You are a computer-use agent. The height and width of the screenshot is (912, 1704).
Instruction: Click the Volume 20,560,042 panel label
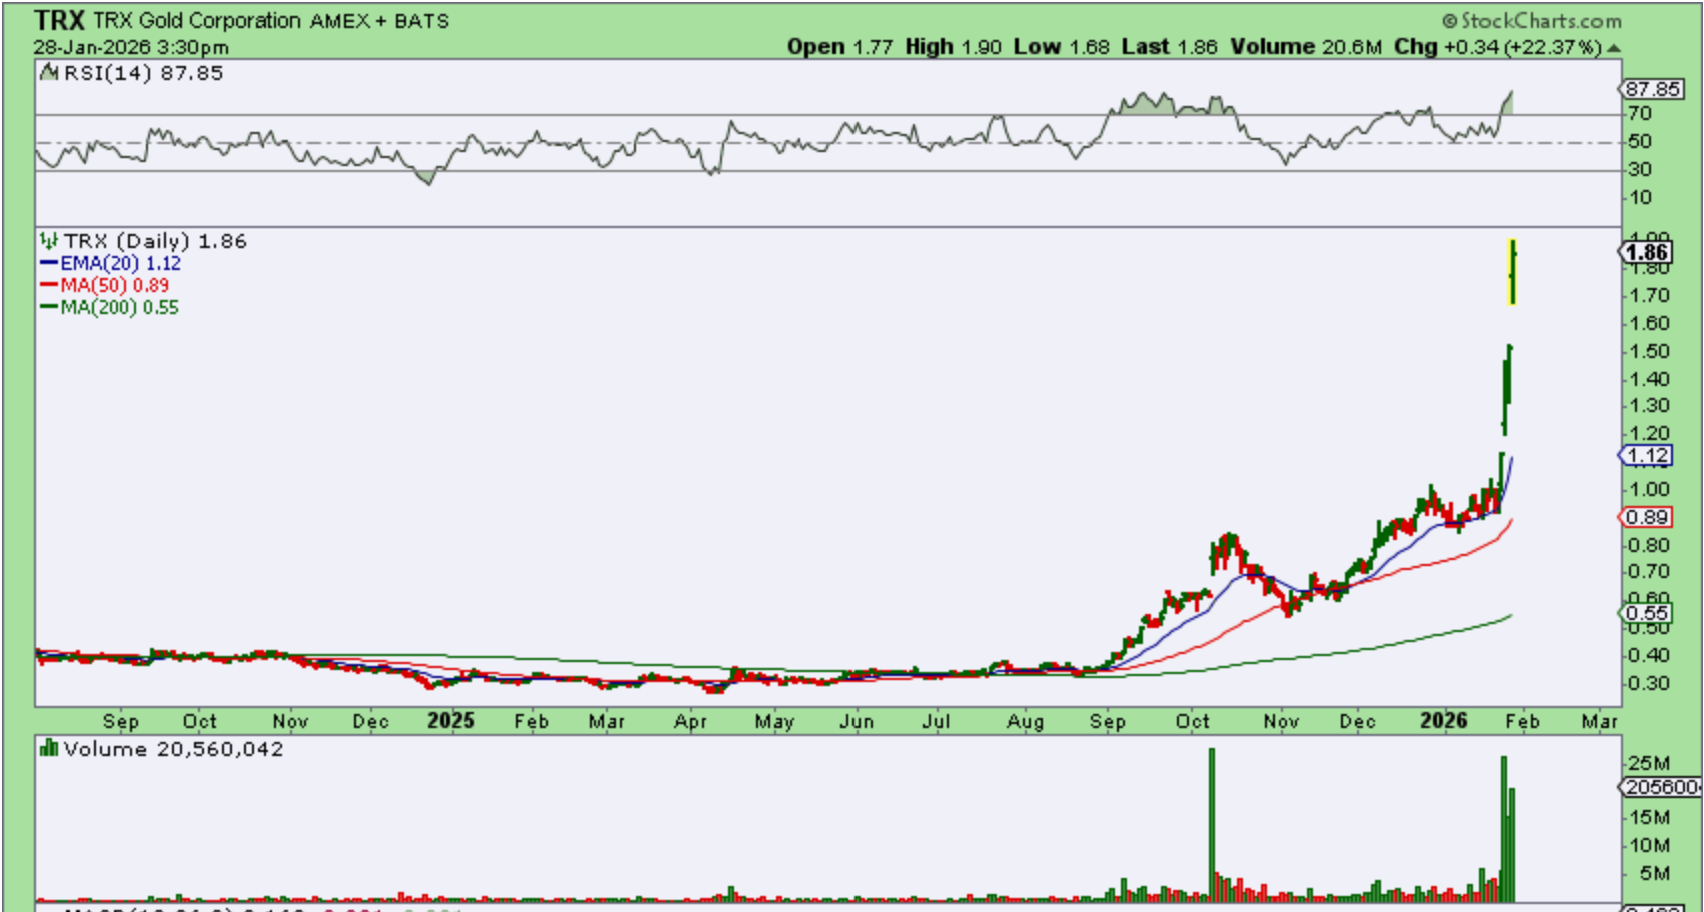click(x=173, y=749)
